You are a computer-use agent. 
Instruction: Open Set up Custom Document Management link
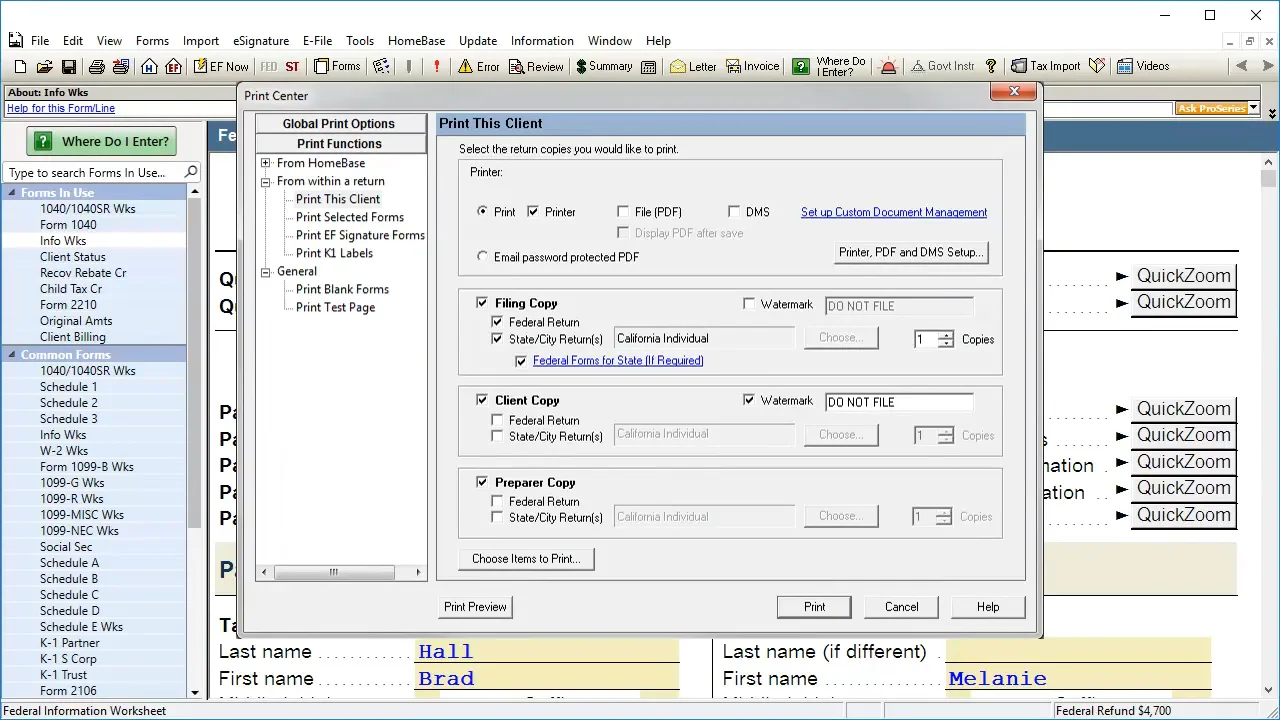click(x=894, y=212)
